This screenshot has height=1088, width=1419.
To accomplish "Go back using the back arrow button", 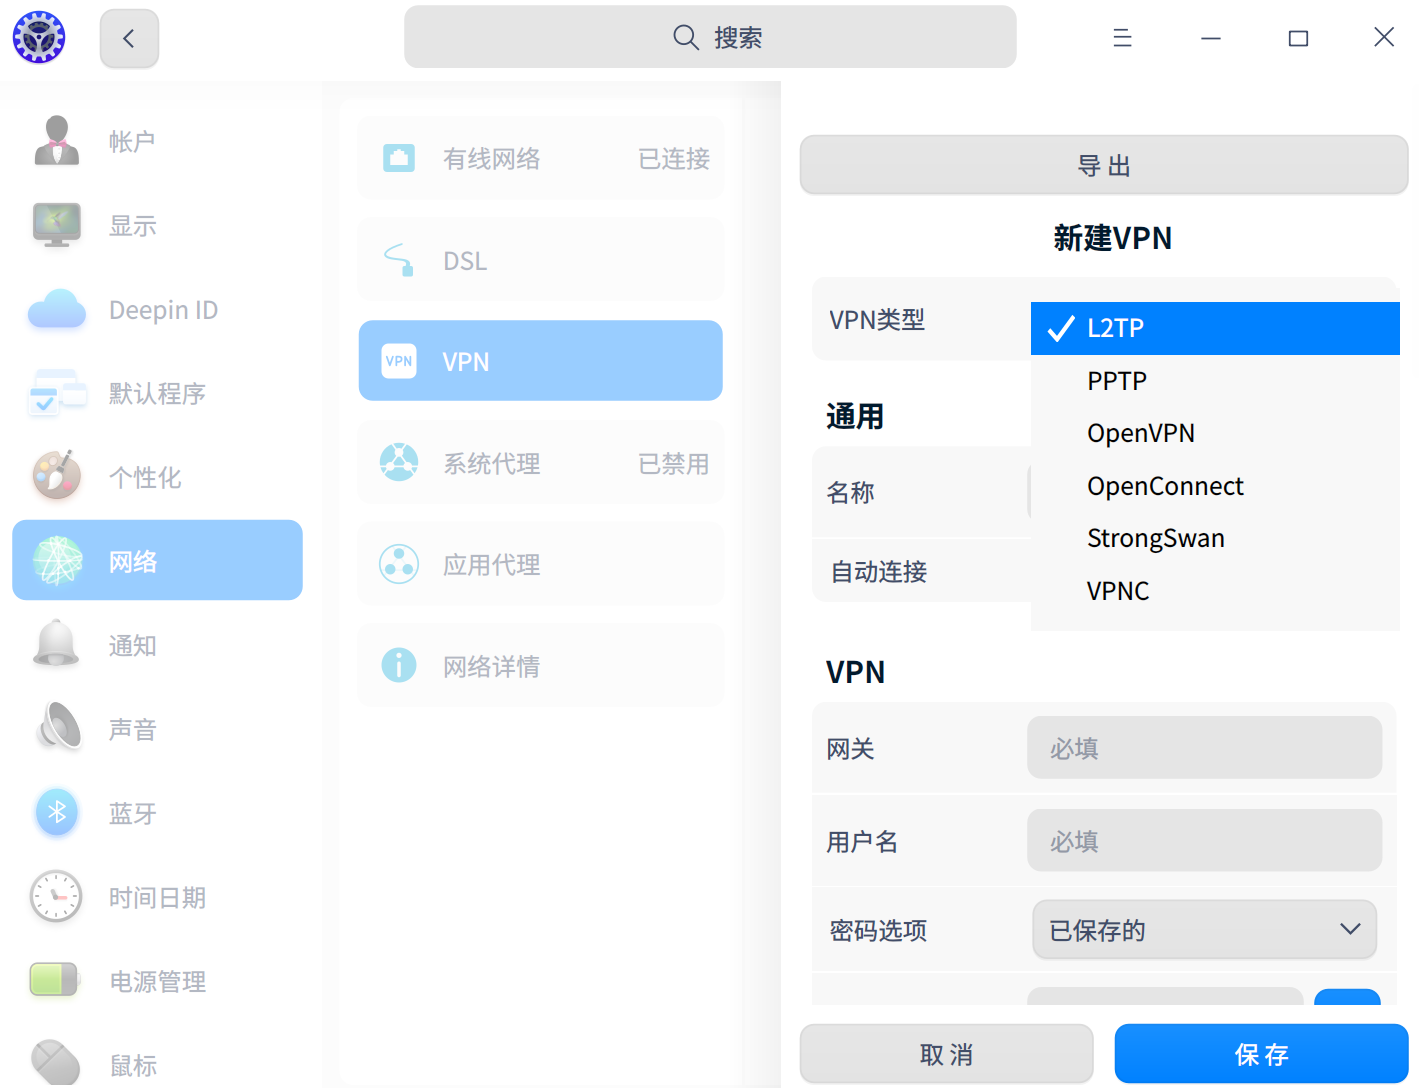I will [129, 39].
